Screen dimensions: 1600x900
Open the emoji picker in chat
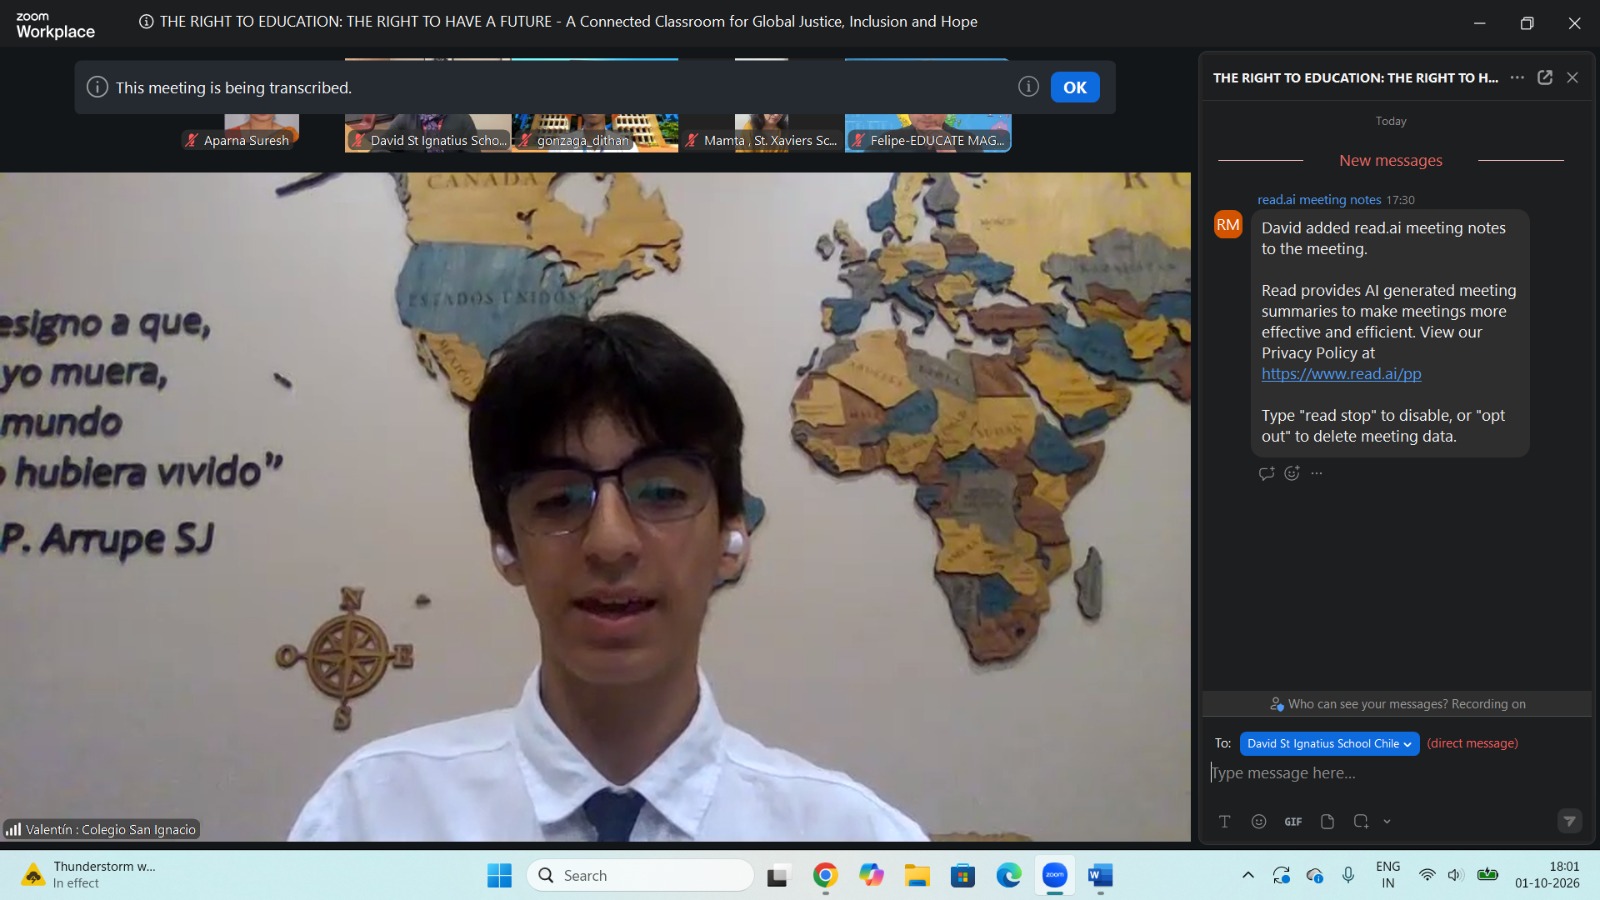click(x=1259, y=821)
